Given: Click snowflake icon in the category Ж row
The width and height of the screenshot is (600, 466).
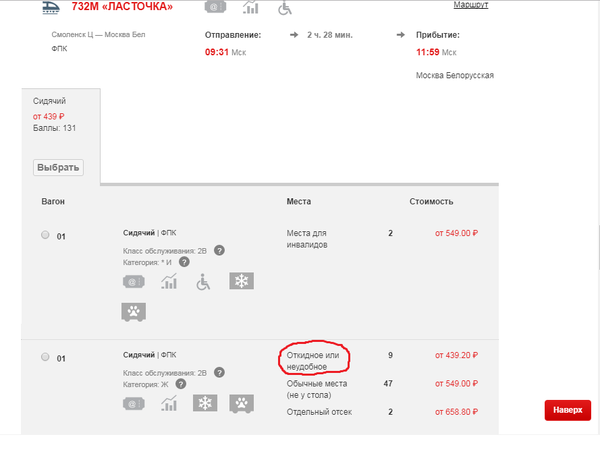Looking at the screenshot, I should 205,403.
